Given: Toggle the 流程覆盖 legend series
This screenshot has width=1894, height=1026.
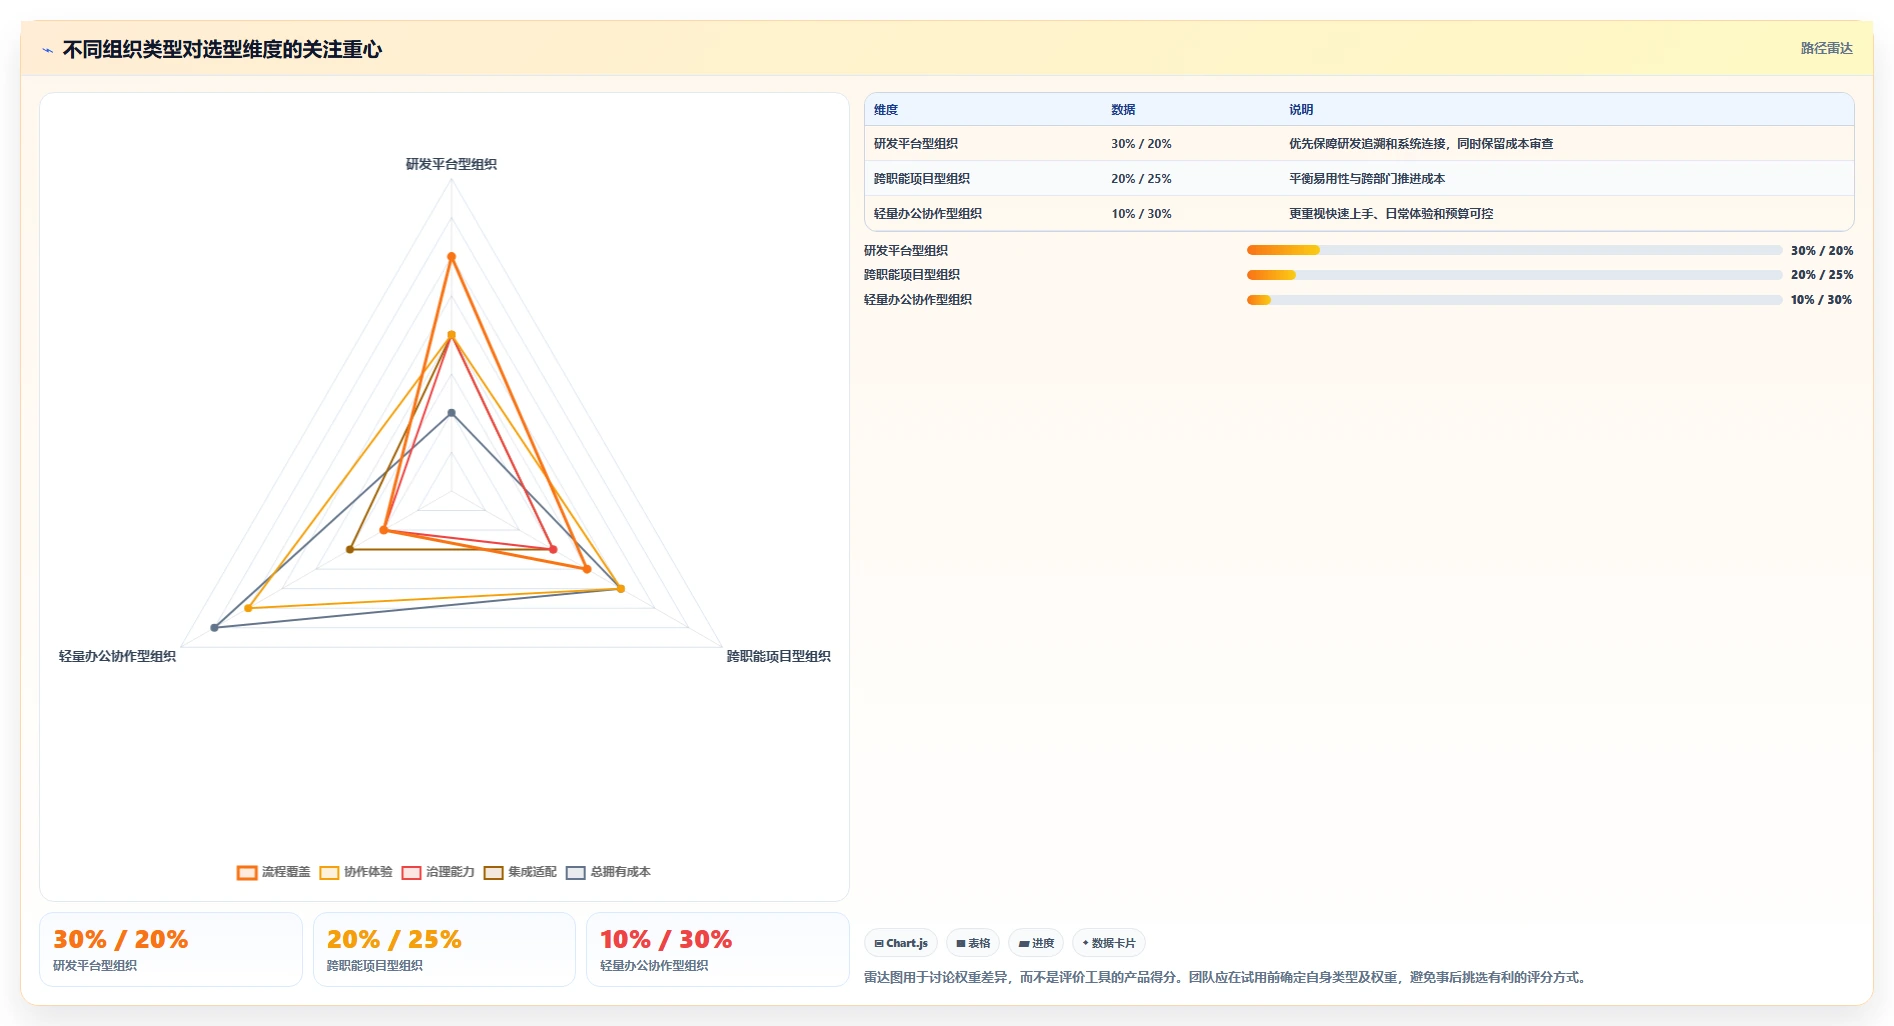Looking at the screenshot, I should pos(274,872).
